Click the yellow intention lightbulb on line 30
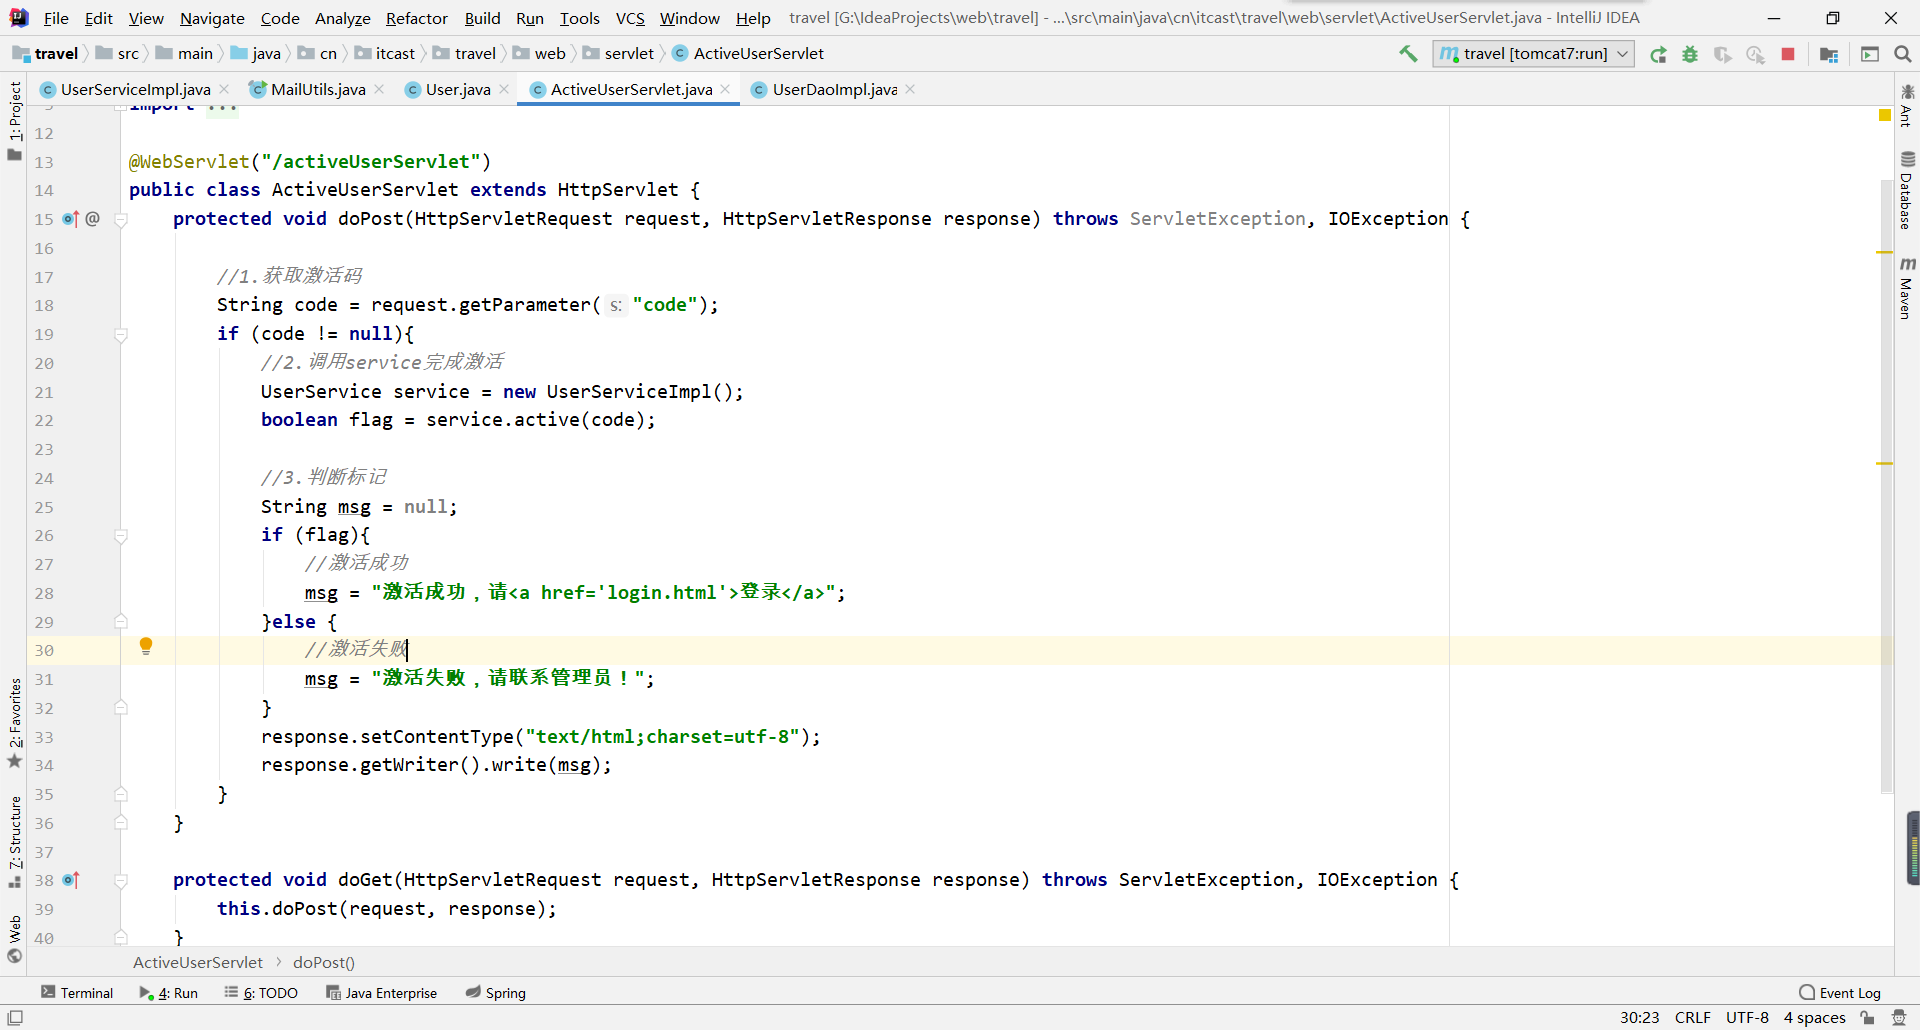Image resolution: width=1920 pixels, height=1030 pixels. click(x=146, y=646)
